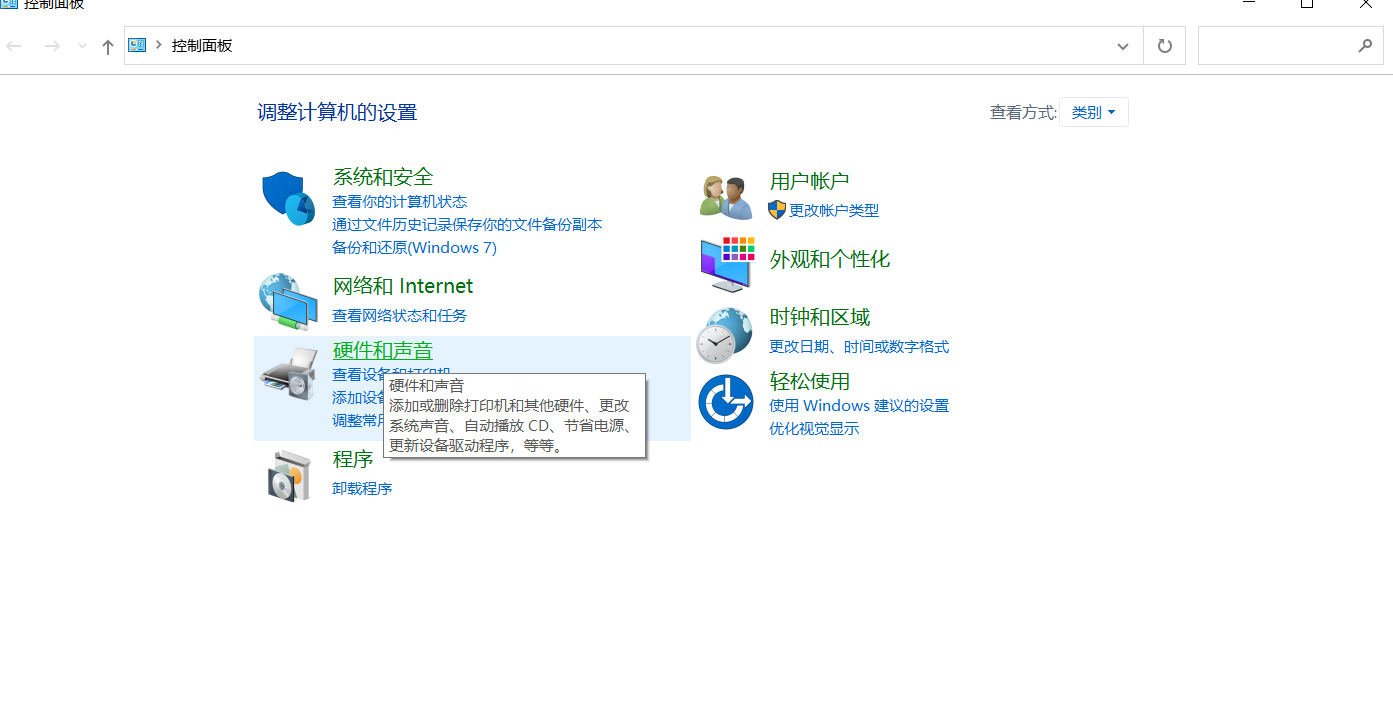Click inside the search input field
1393x702 pixels.
point(1280,45)
